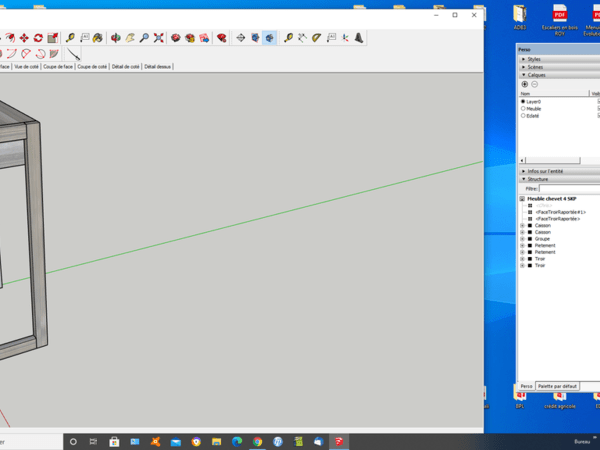
Task: Click the add layer plus icon
Action: [x=524, y=84]
